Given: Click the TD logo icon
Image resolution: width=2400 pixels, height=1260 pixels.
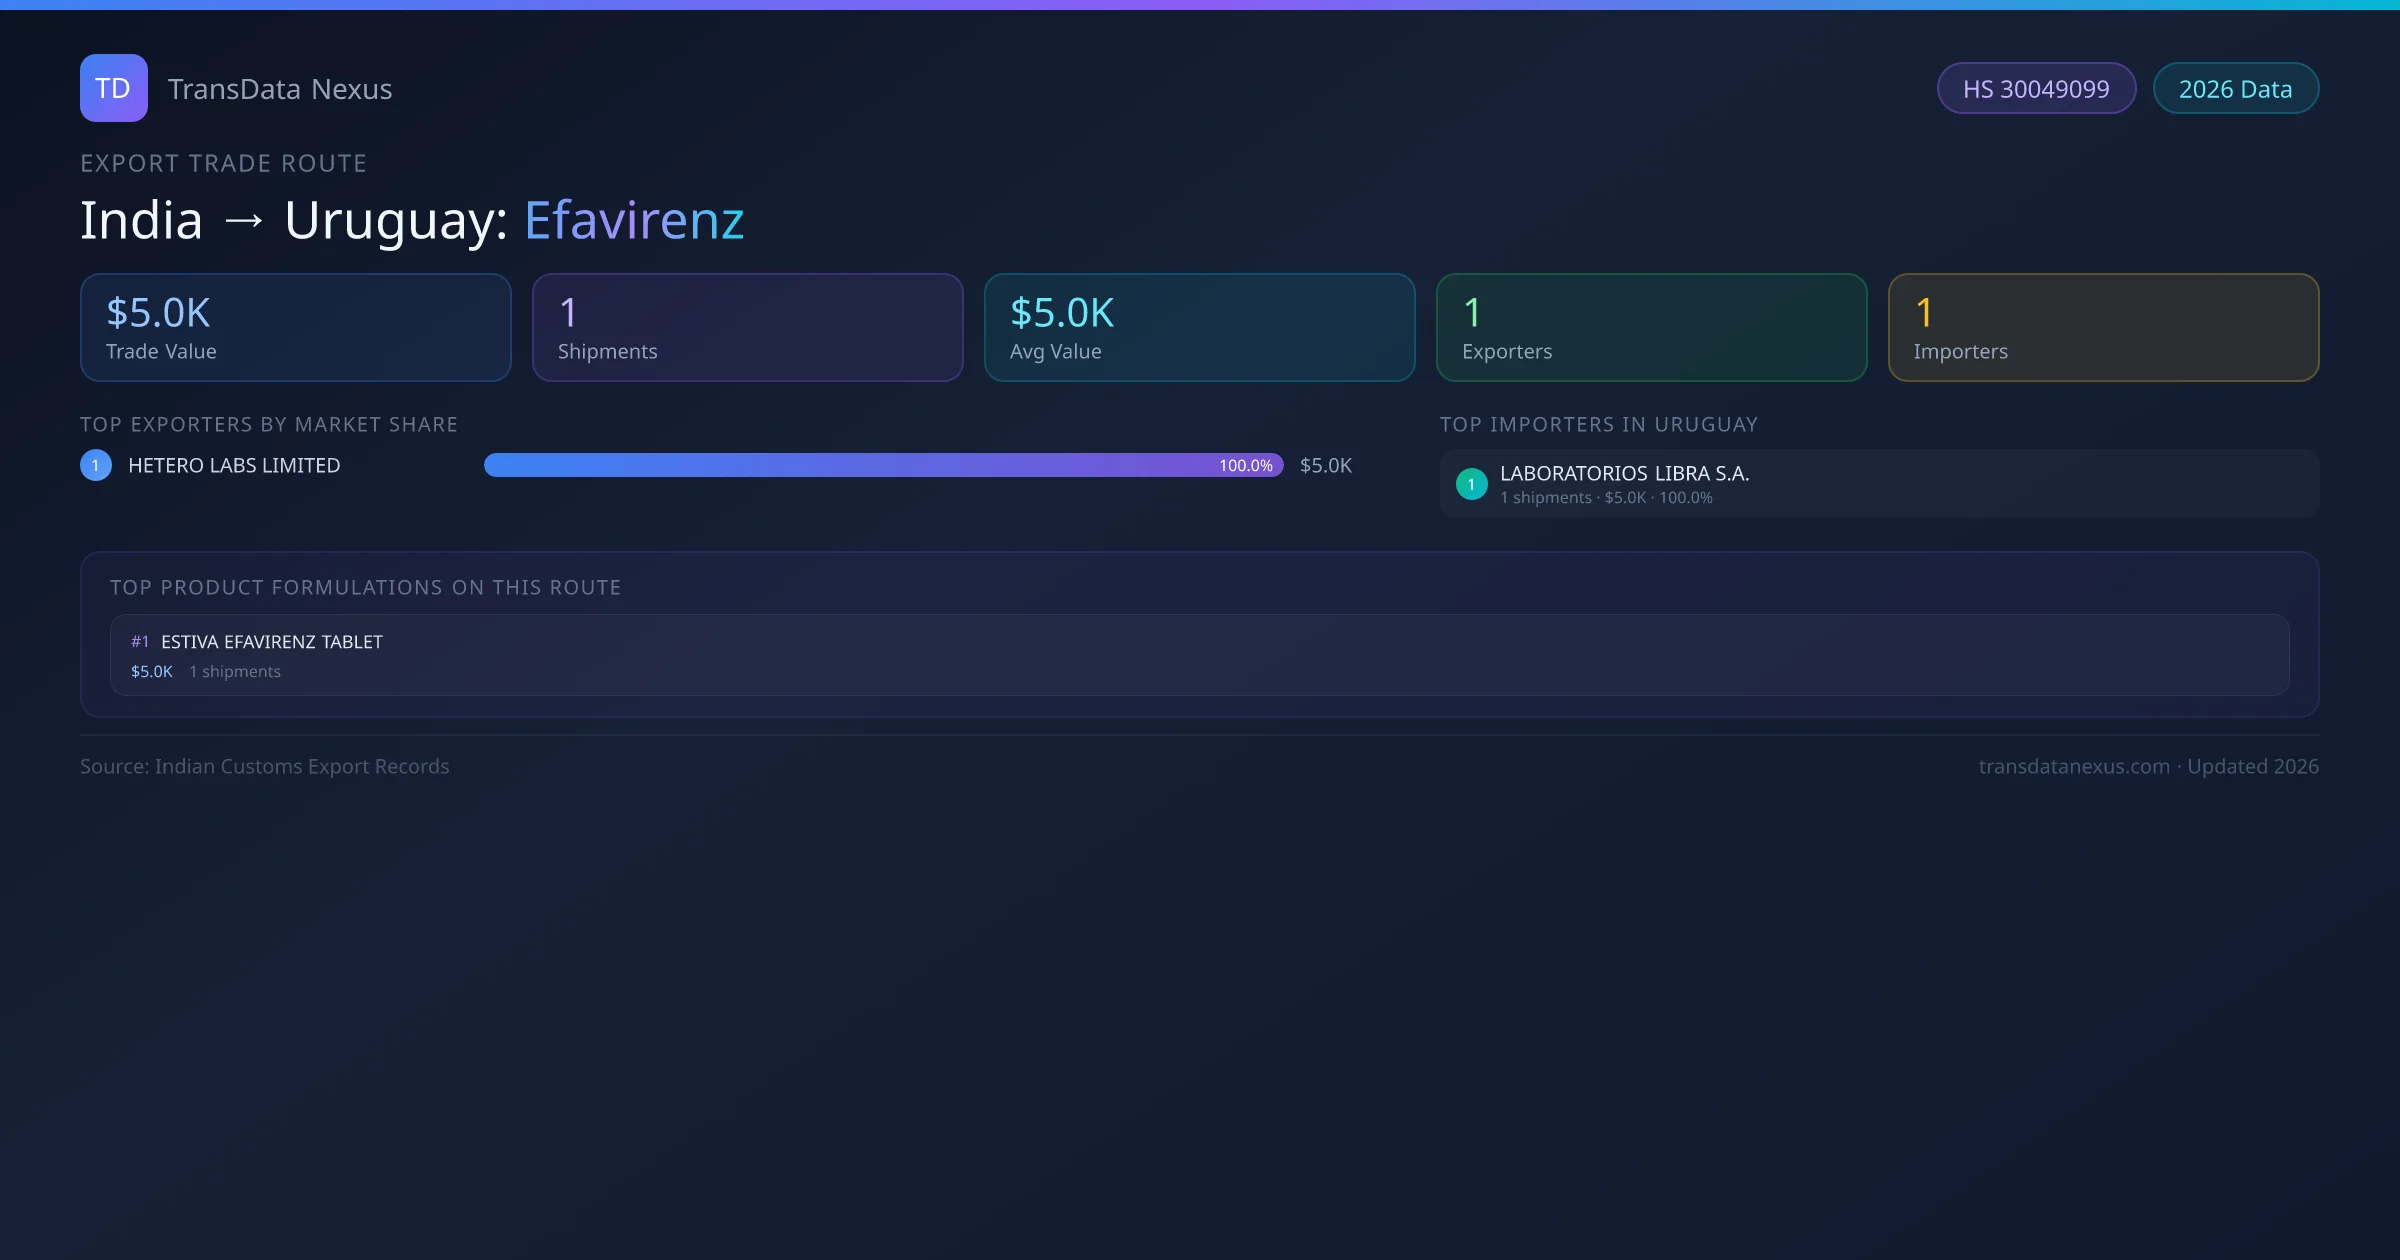Looking at the screenshot, I should coord(113,88).
